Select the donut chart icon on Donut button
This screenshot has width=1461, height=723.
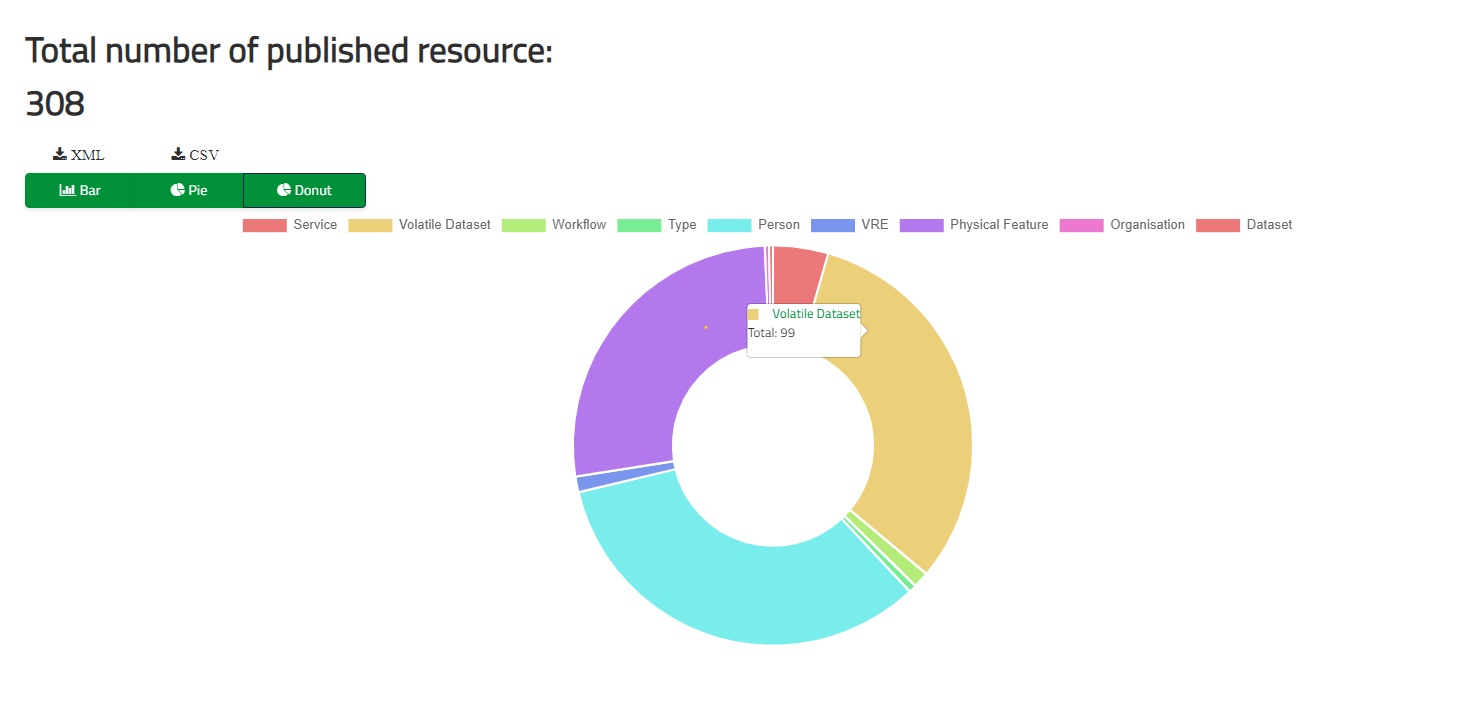pos(284,190)
